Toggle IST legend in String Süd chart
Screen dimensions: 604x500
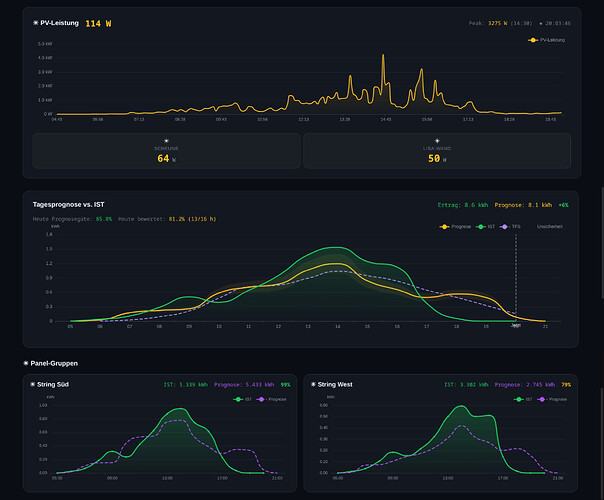(x=242, y=399)
